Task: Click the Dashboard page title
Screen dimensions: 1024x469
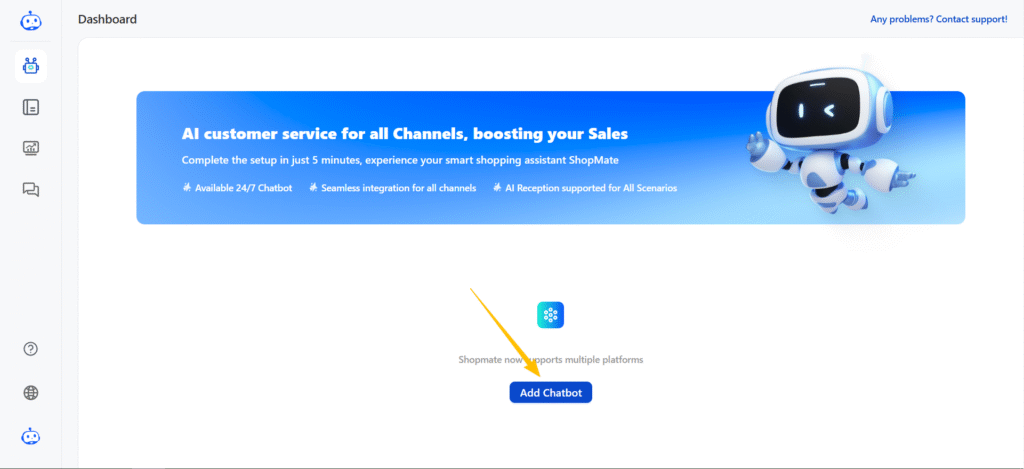Action: tap(107, 20)
